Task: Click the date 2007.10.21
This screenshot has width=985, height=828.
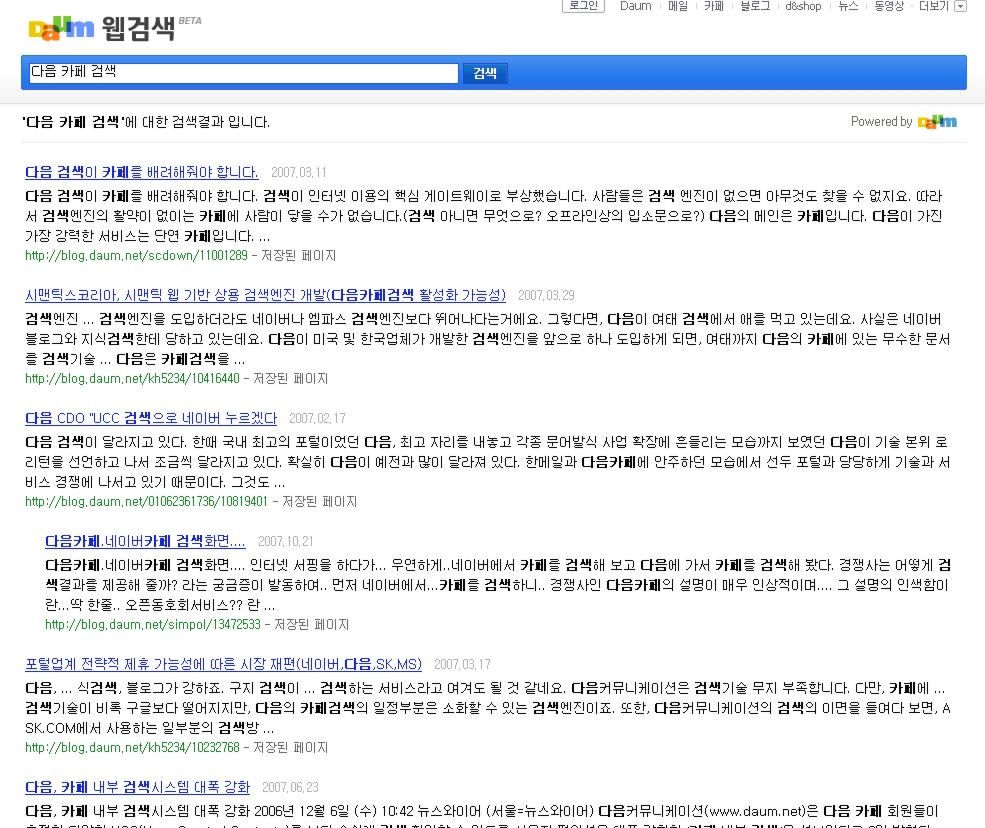Action: (286, 542)
